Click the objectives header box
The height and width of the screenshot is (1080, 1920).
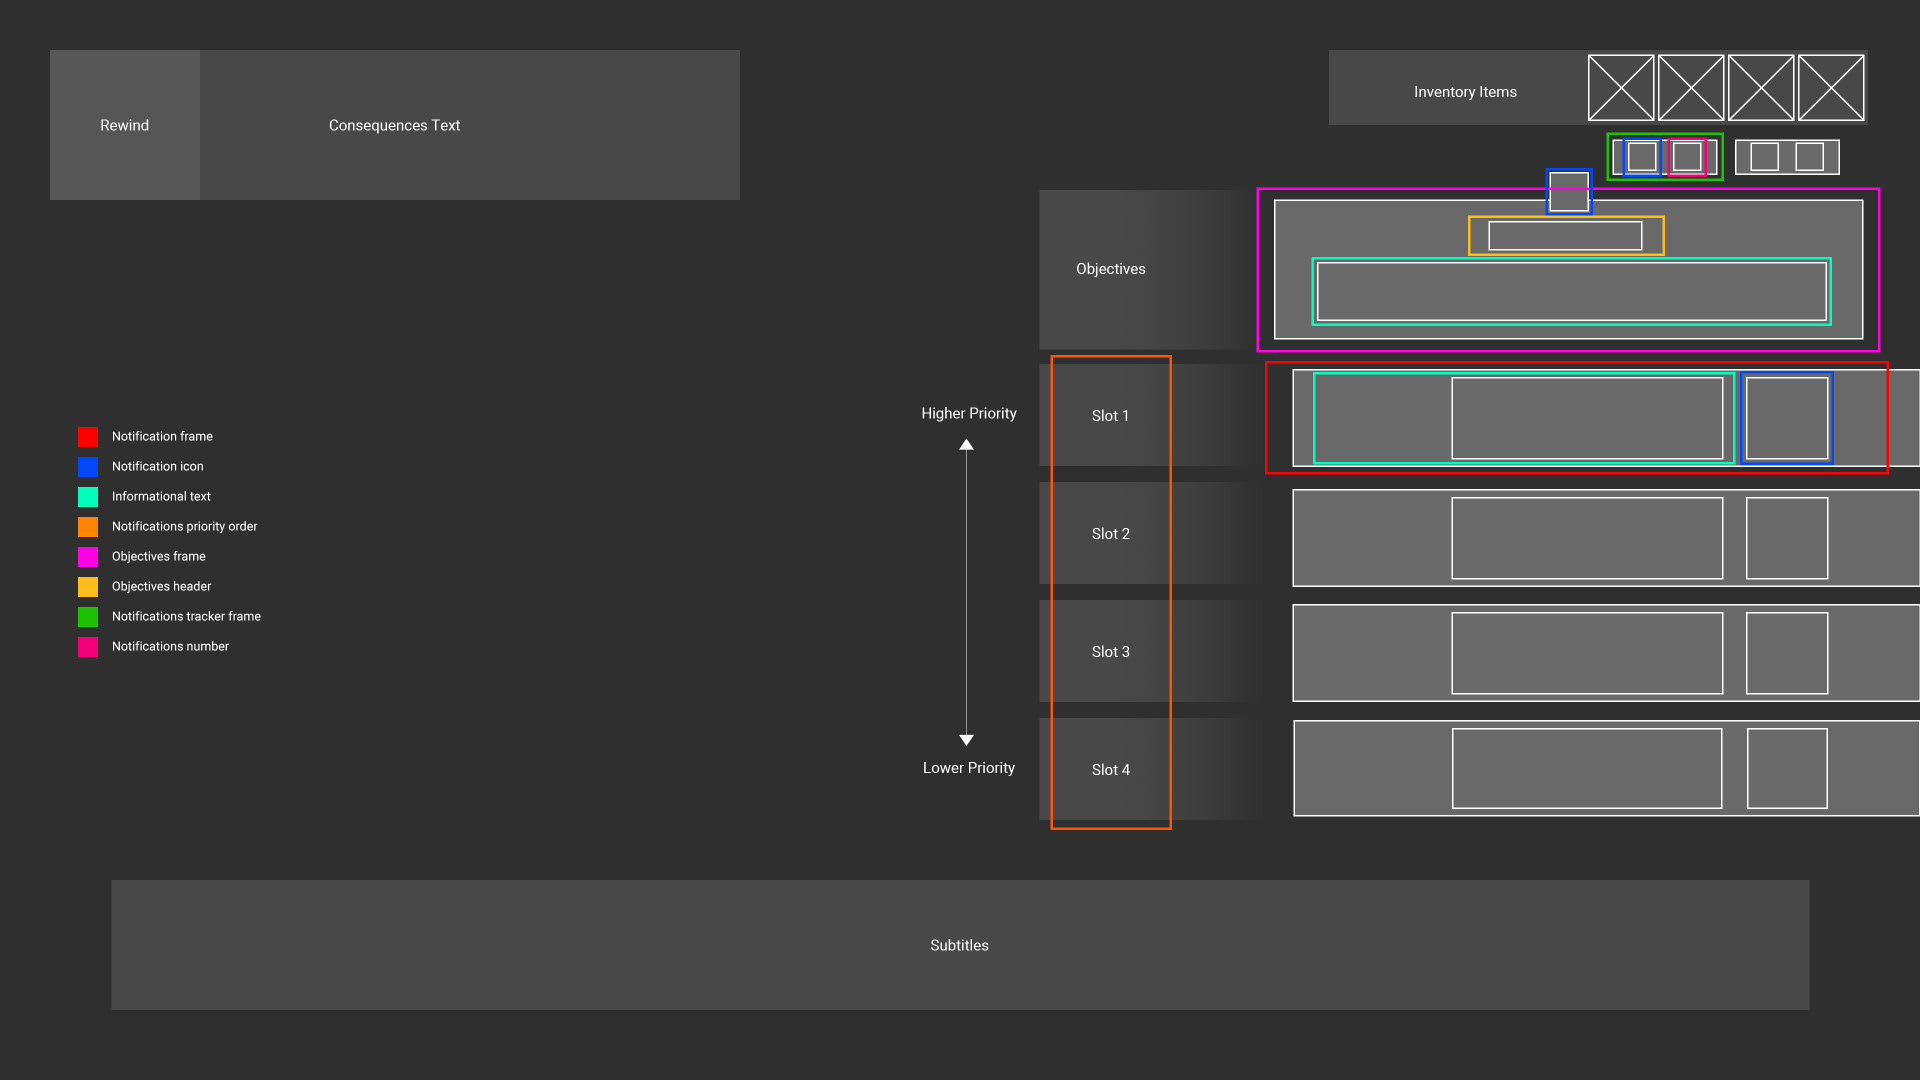click(1565, 236)
